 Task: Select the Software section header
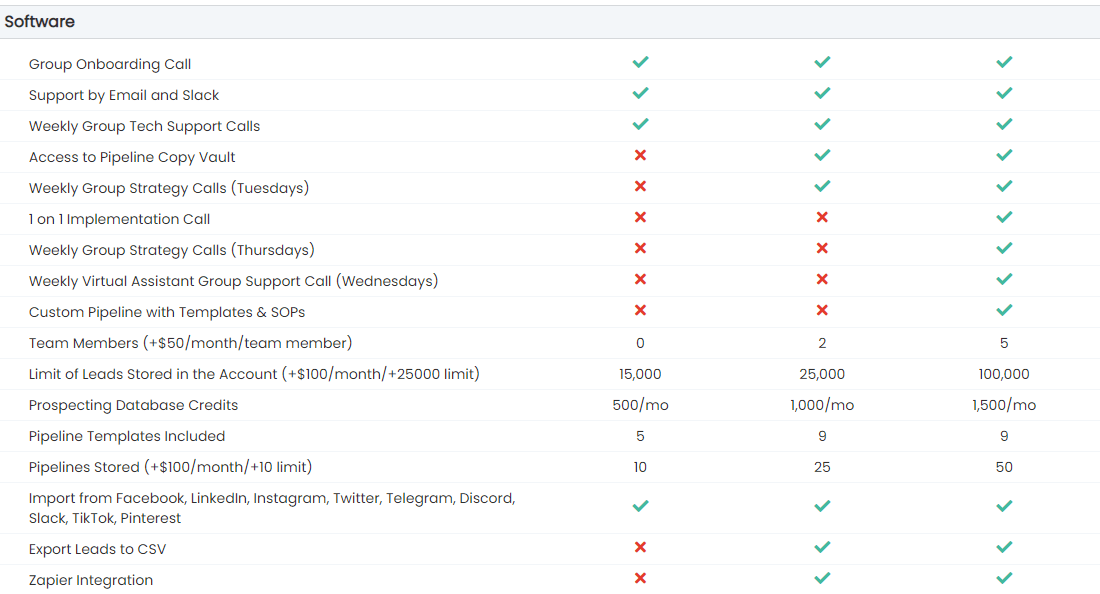click(40, 21)
